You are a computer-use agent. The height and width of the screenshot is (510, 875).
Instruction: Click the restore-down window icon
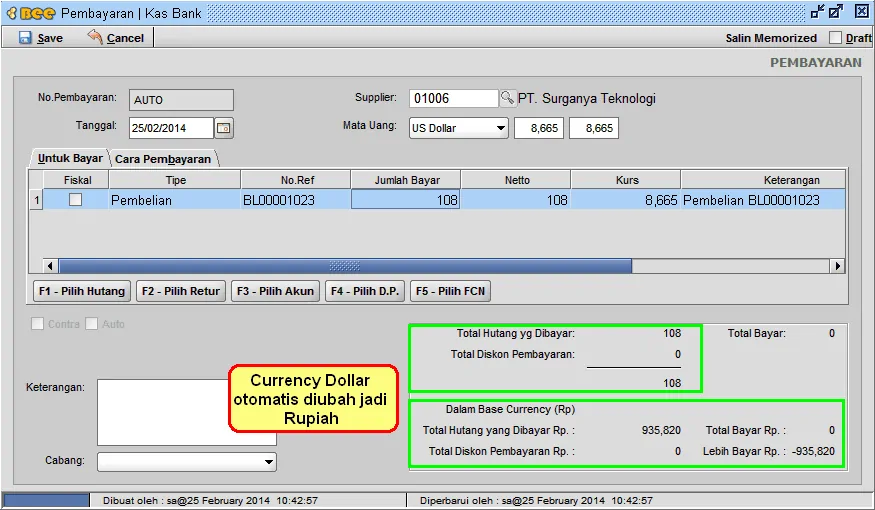point(818,12)
